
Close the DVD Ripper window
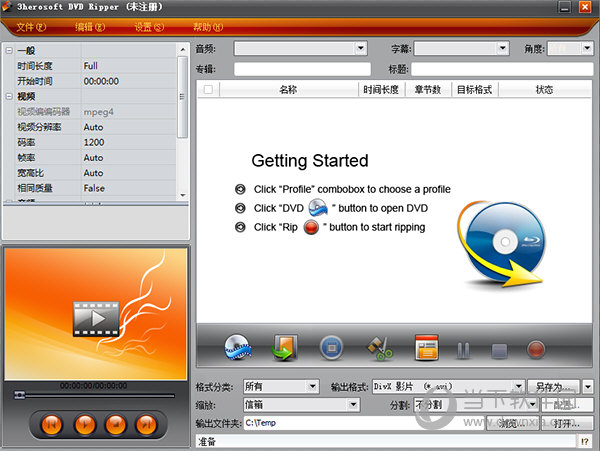(x=585, y=7)
